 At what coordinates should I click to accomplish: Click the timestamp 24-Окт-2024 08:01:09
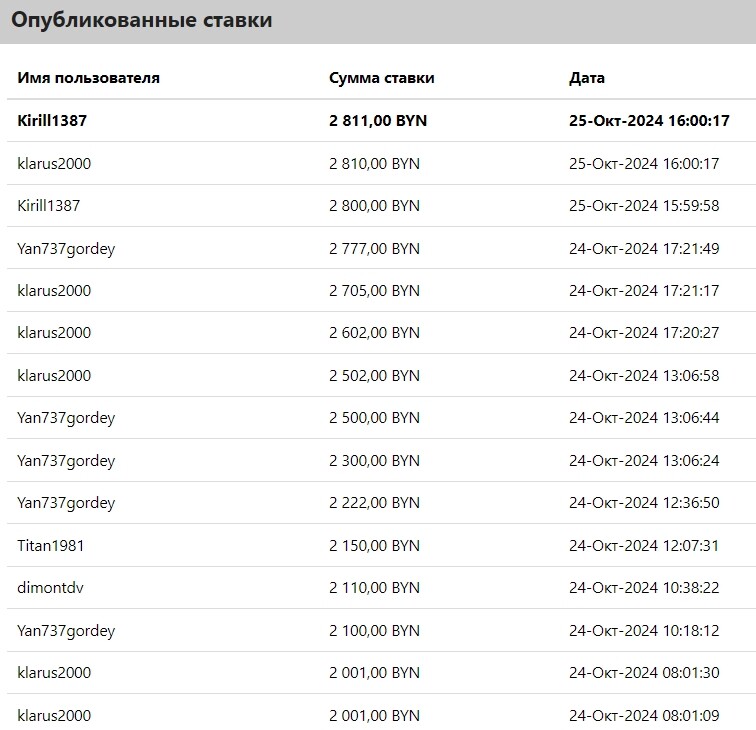coord(643,716)
